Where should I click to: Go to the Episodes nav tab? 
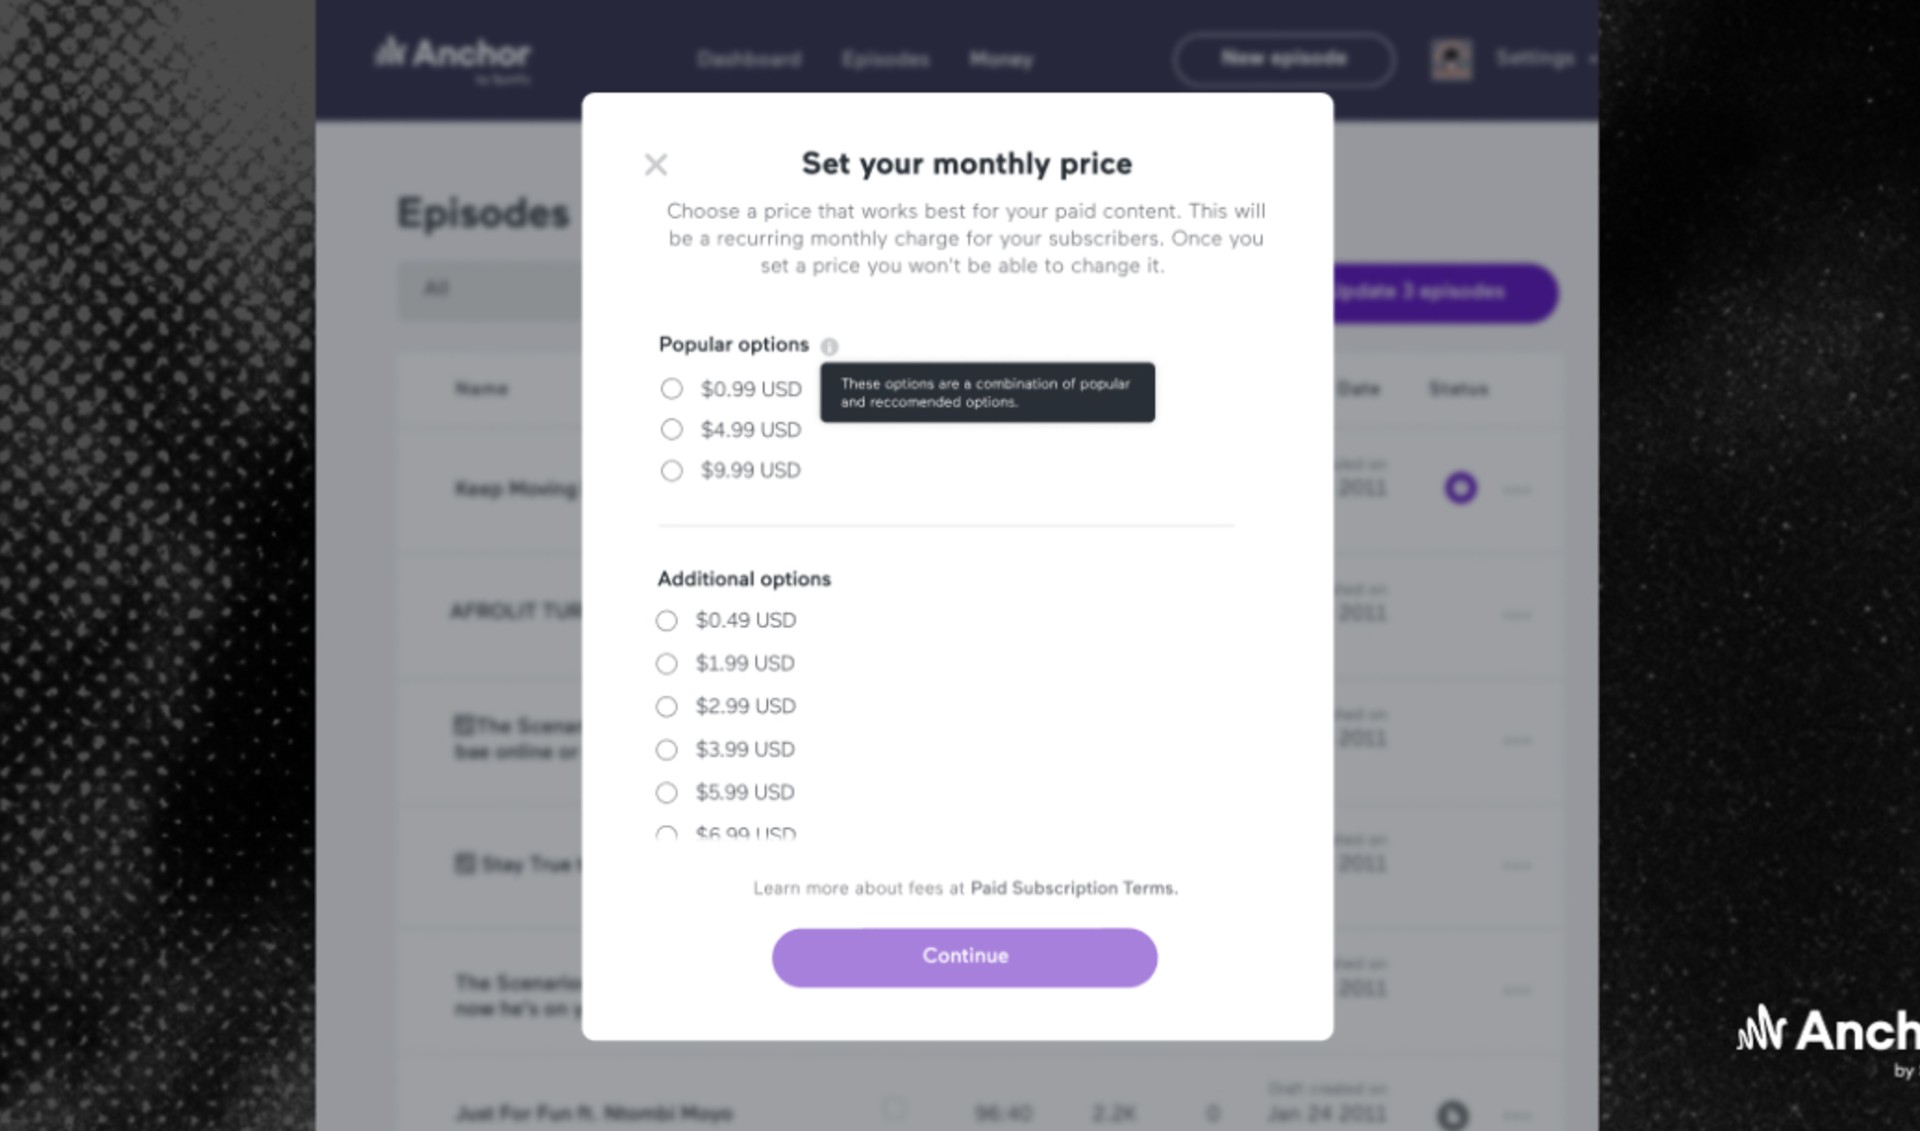(x=885, y=60)
